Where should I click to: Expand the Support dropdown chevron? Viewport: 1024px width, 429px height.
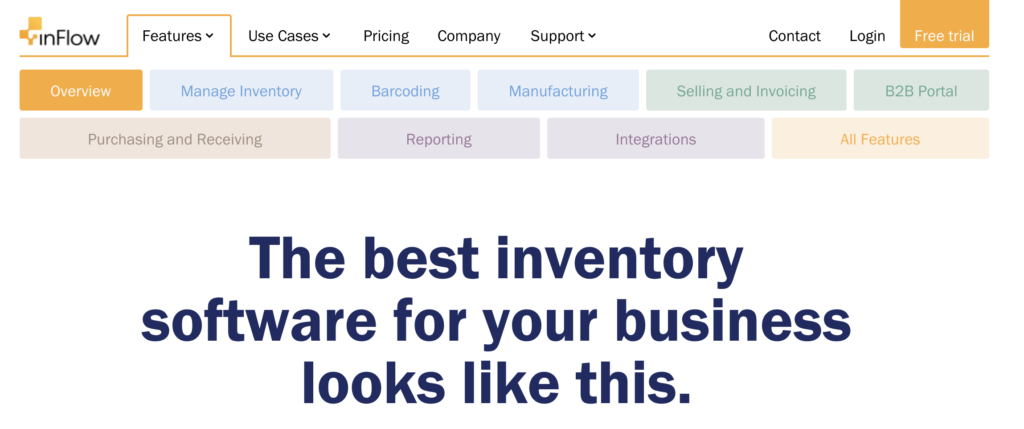click(x=592, y=36)
